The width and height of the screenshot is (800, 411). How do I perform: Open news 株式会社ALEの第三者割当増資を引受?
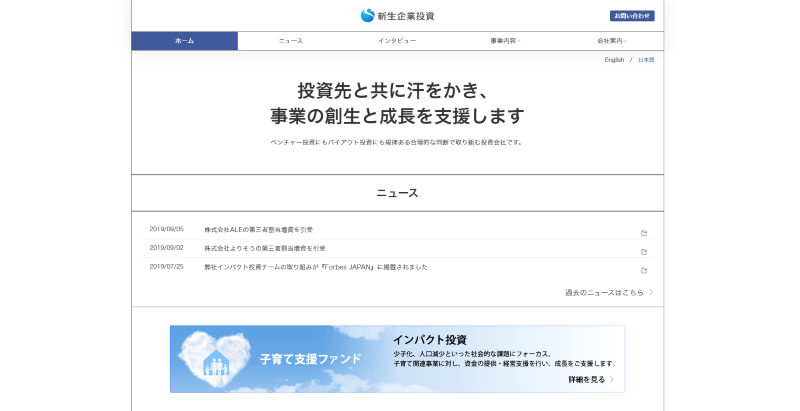(x=259, y=230)
